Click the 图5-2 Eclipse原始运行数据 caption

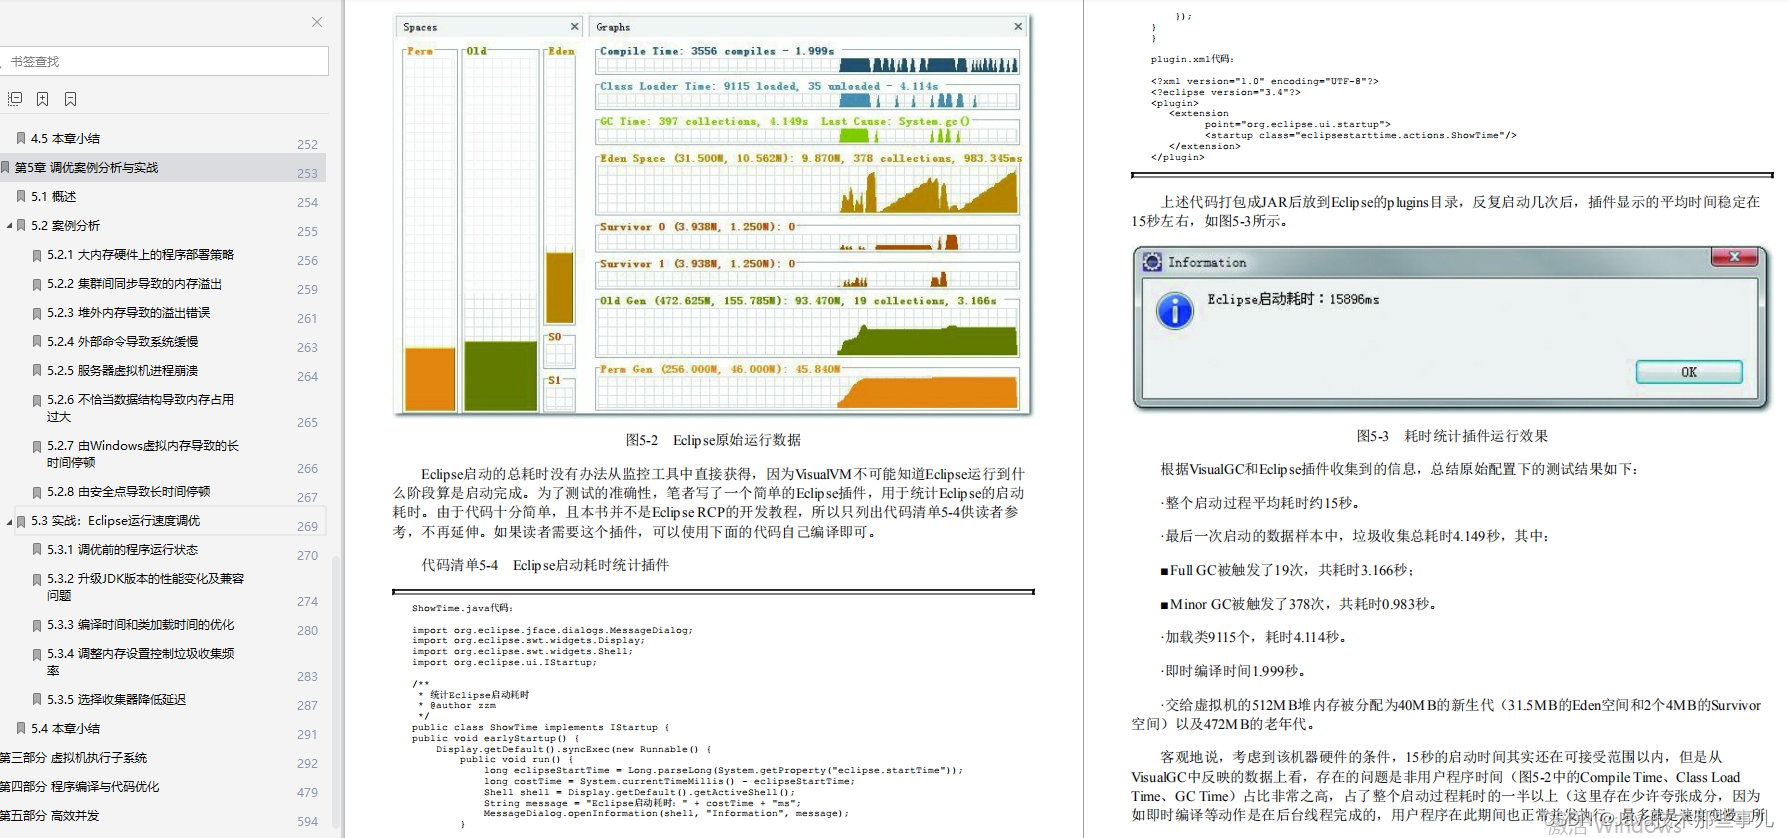click(713, 440)
